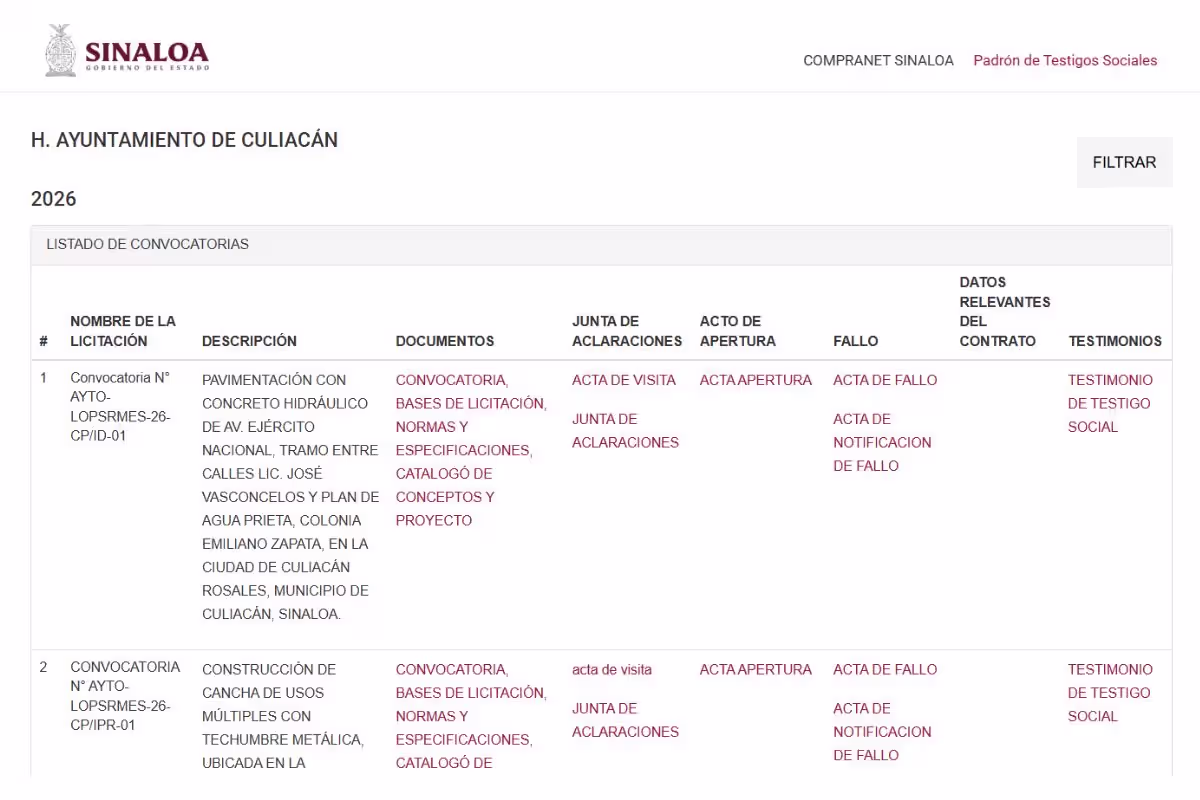Open CATALOGÓ DE CONCEPTOS Y PROYECTO for CP/ID-01
Image resolution: width=1200 pixels, height=800 pixels.
pos(445,497)
